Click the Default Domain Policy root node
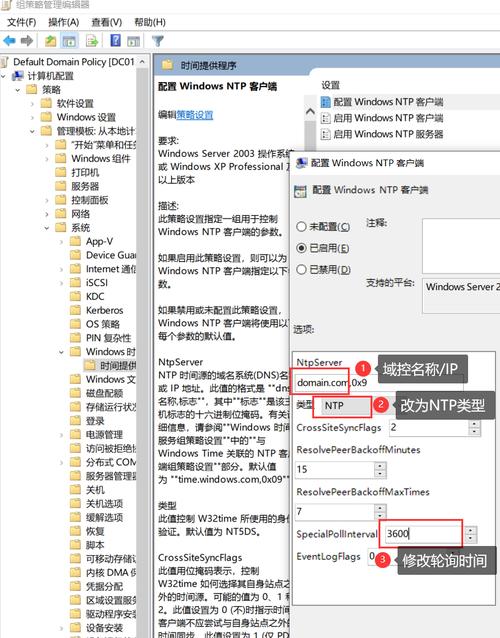The height and width of the screenshot is (638, 500). click(73, 62)
